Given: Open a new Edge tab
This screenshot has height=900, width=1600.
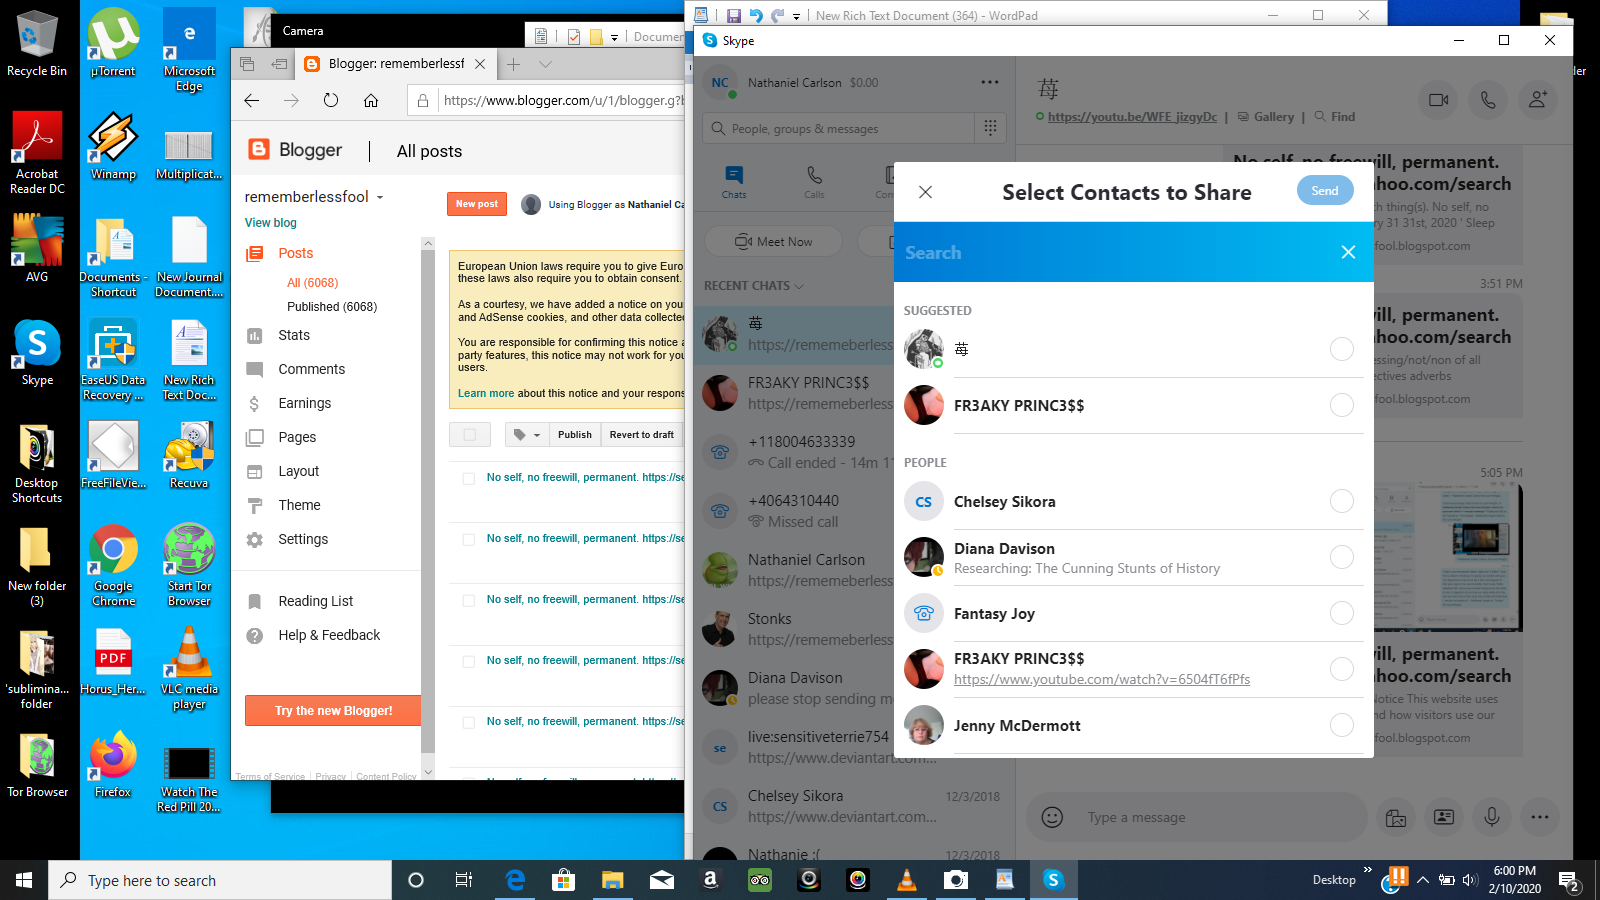Looking at the screenshot, I should [x=513, y=64].
